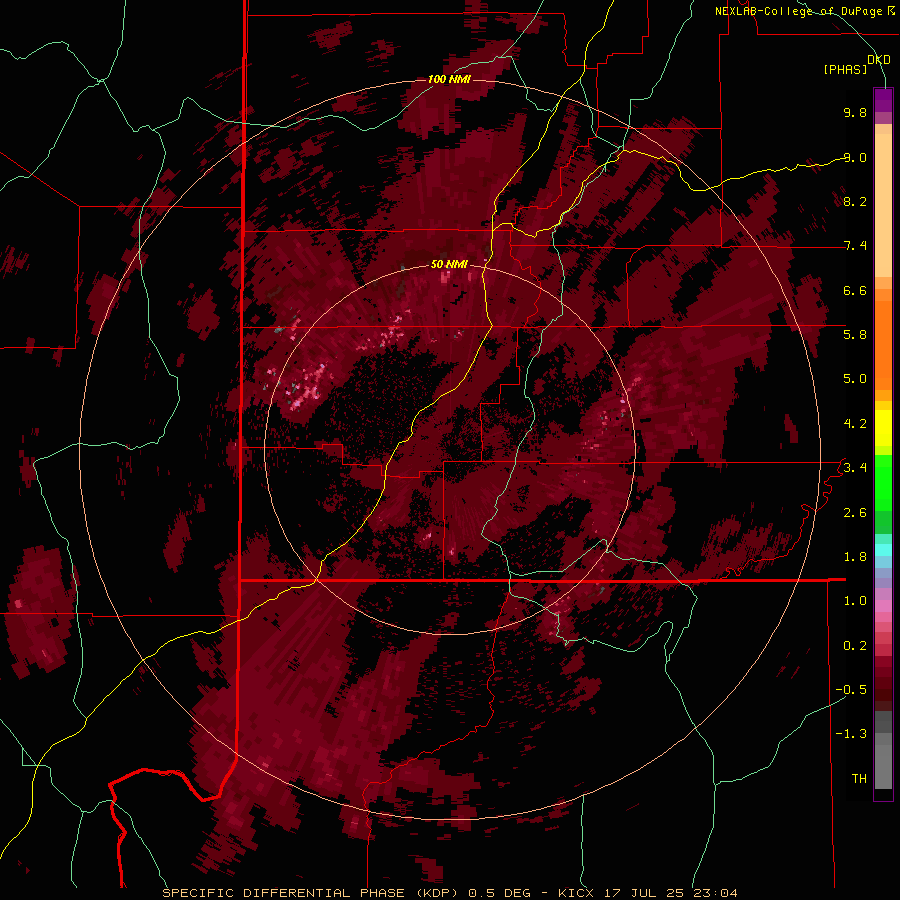Viewport: 900px width, 900px height.
Task: Pick the yellow color band in legend
Action: 883,428
